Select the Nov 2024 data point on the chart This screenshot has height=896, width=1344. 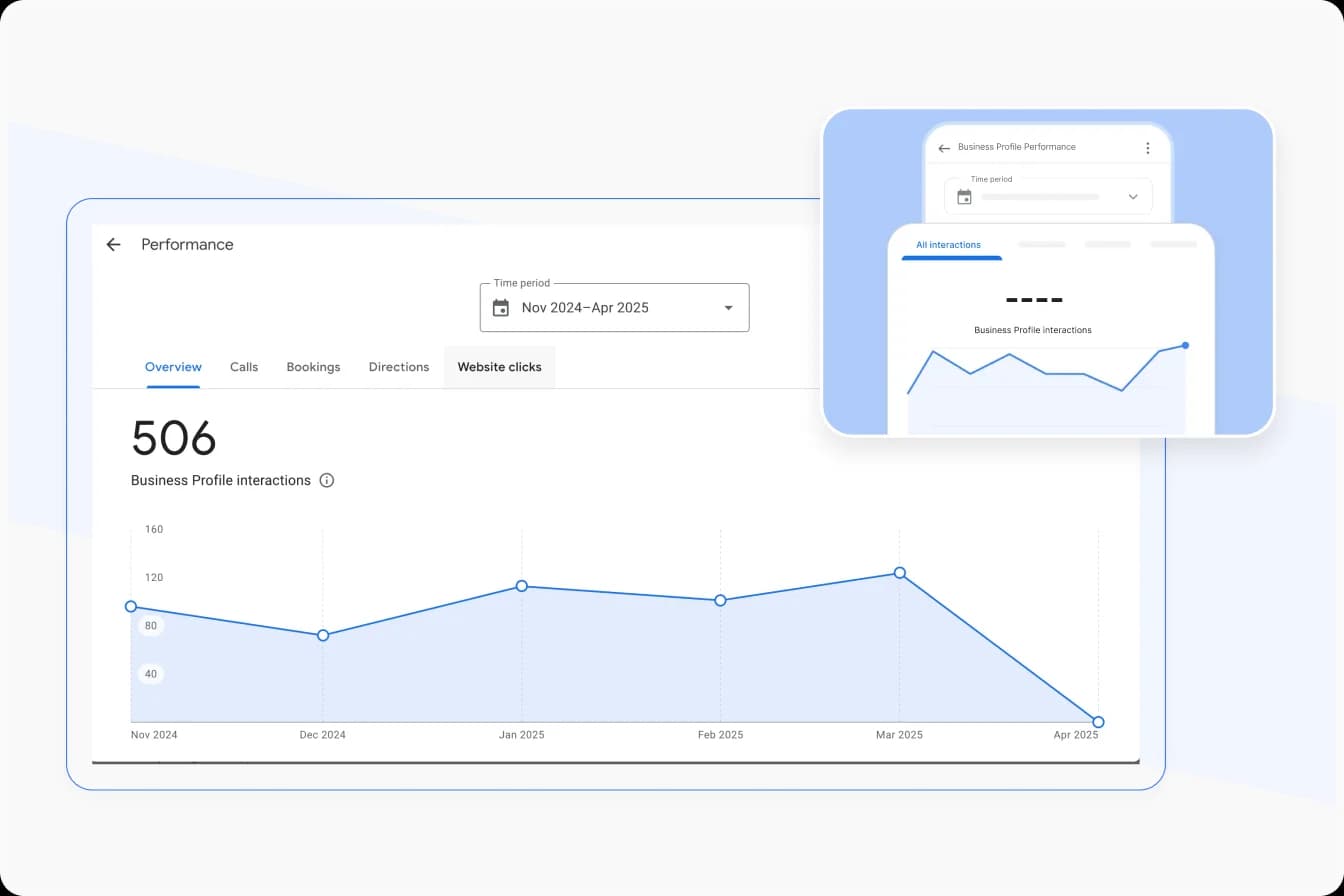[x=131, y=606]
